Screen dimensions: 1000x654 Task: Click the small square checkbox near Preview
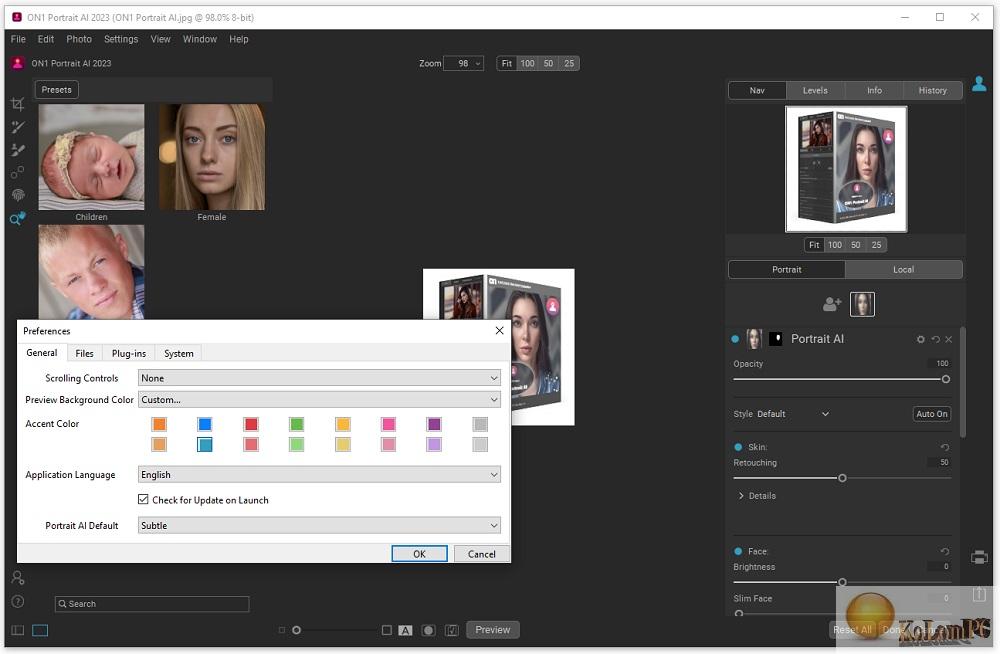386,630
